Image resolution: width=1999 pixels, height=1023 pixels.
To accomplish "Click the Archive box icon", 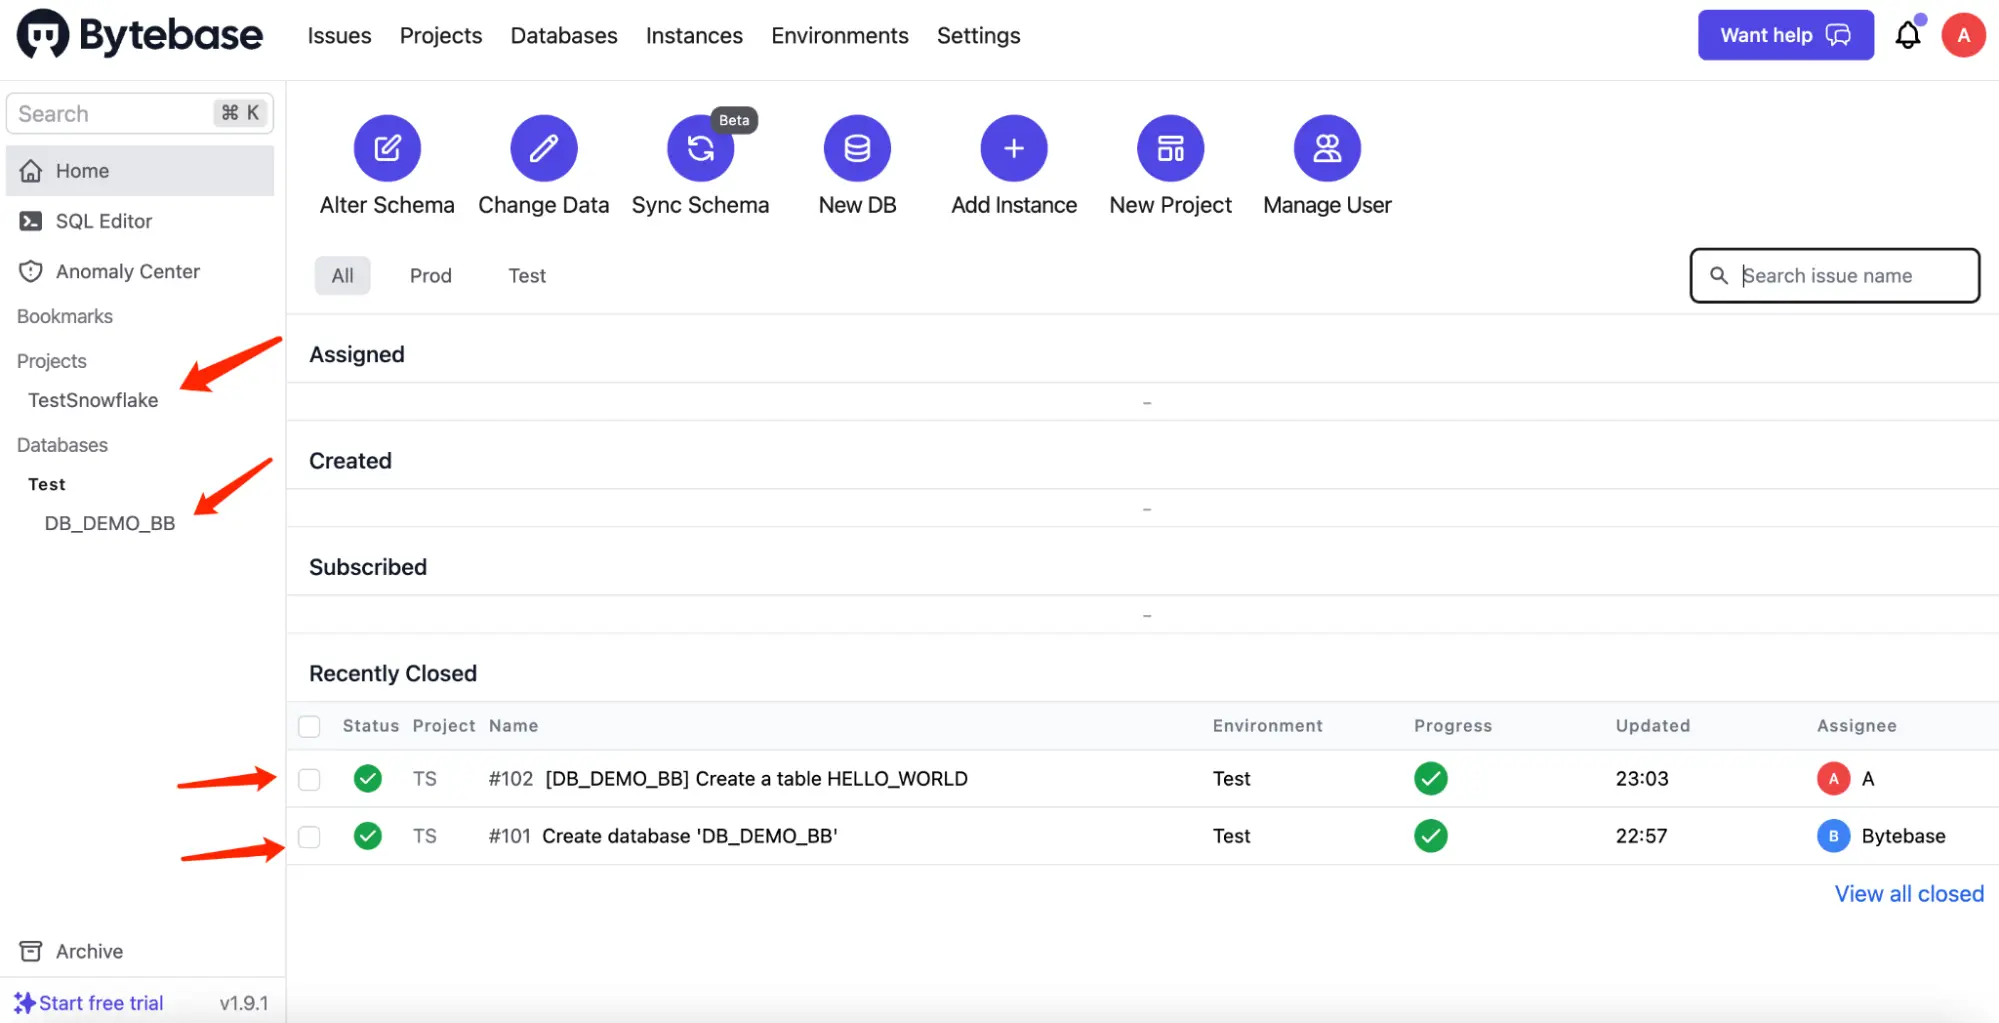I will click(31, 951).
